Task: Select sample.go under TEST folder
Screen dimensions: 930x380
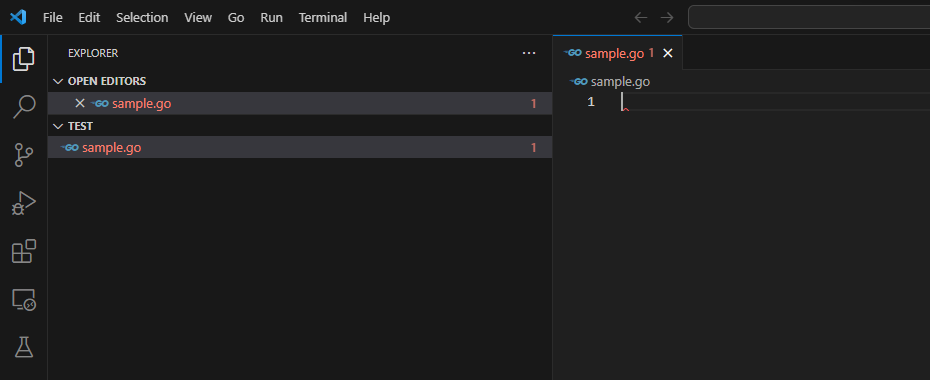Action: pyautogui.click(x=300, y=148)
